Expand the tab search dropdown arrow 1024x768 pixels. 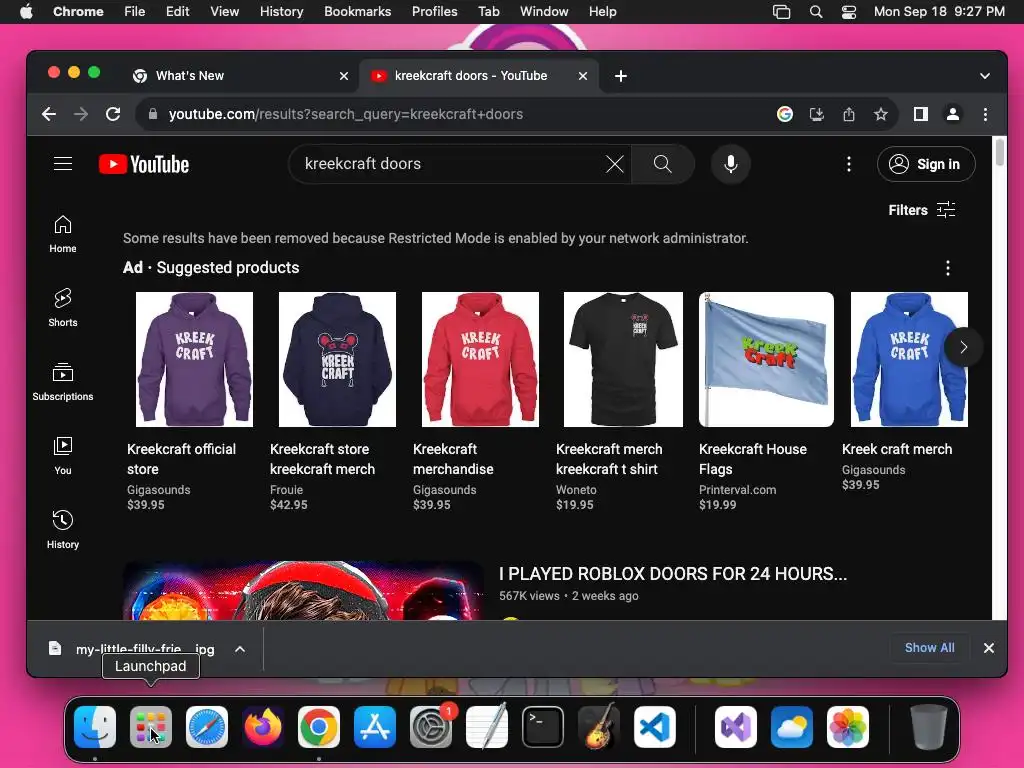click(985, 76)
